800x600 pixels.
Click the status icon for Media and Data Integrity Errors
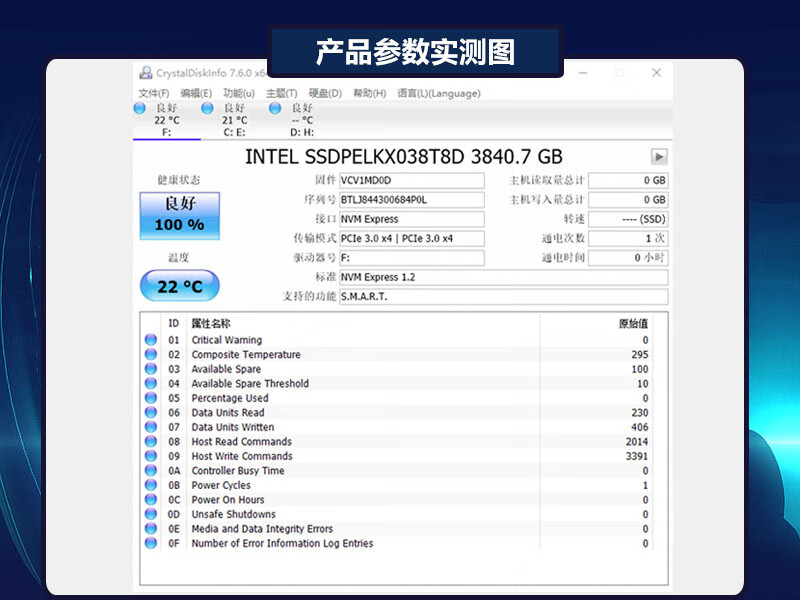tap(151, 529)
